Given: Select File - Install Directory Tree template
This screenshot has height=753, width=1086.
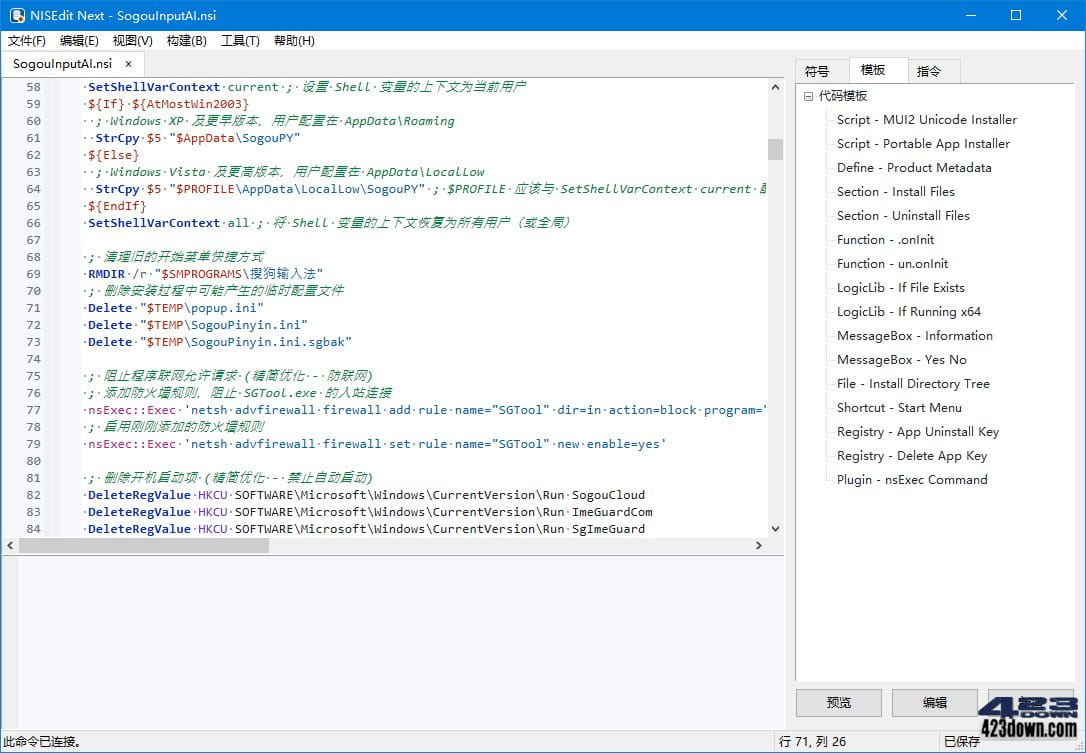Looking at the screenshot, I should point(913,384).
